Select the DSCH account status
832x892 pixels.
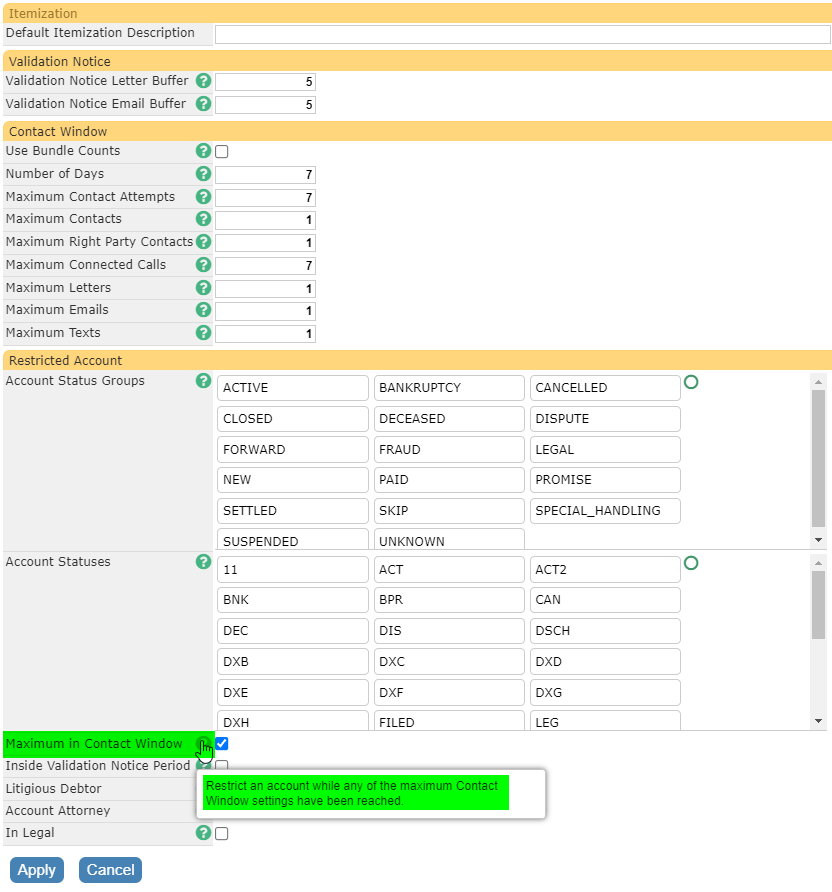(x=605, y=631)
